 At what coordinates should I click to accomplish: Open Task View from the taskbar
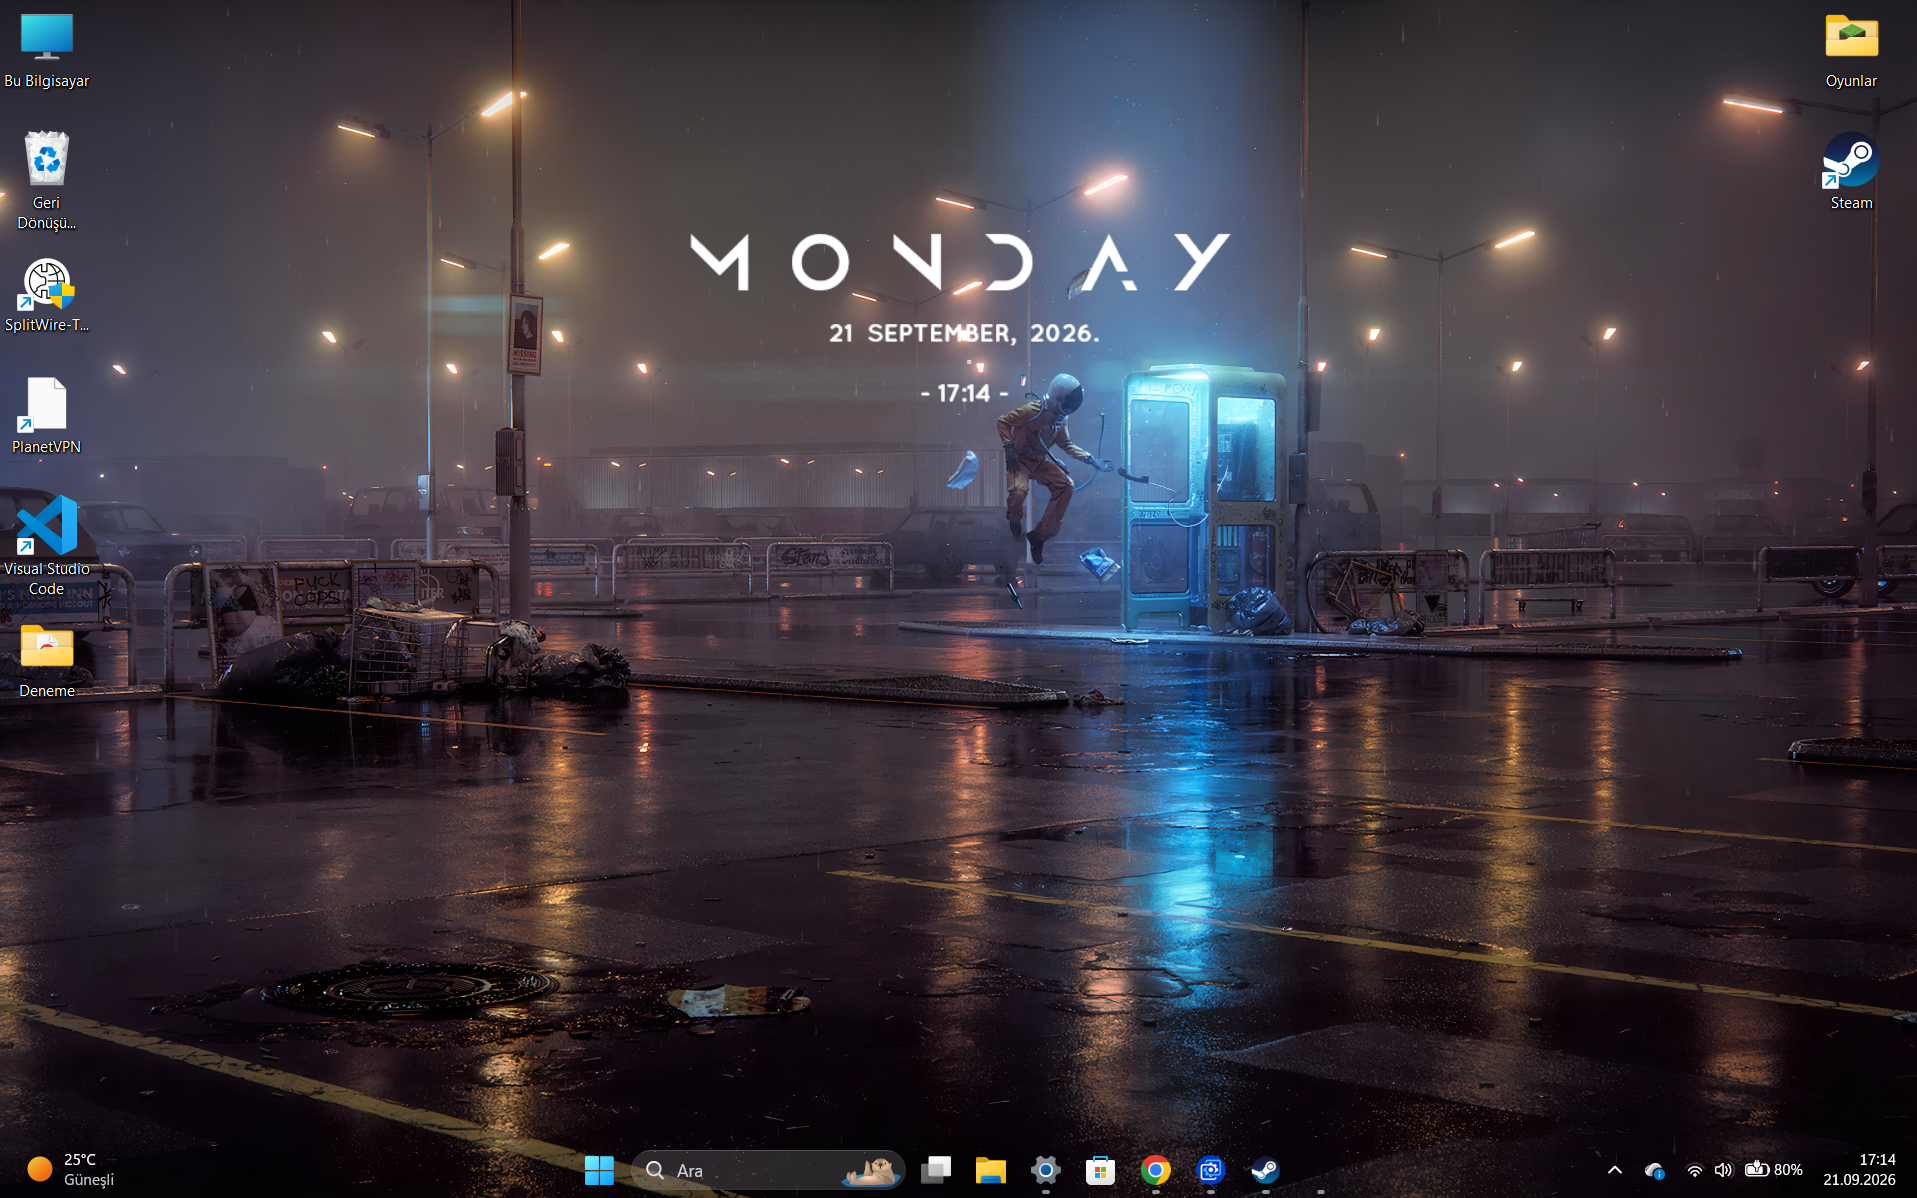click(936, 1170)
